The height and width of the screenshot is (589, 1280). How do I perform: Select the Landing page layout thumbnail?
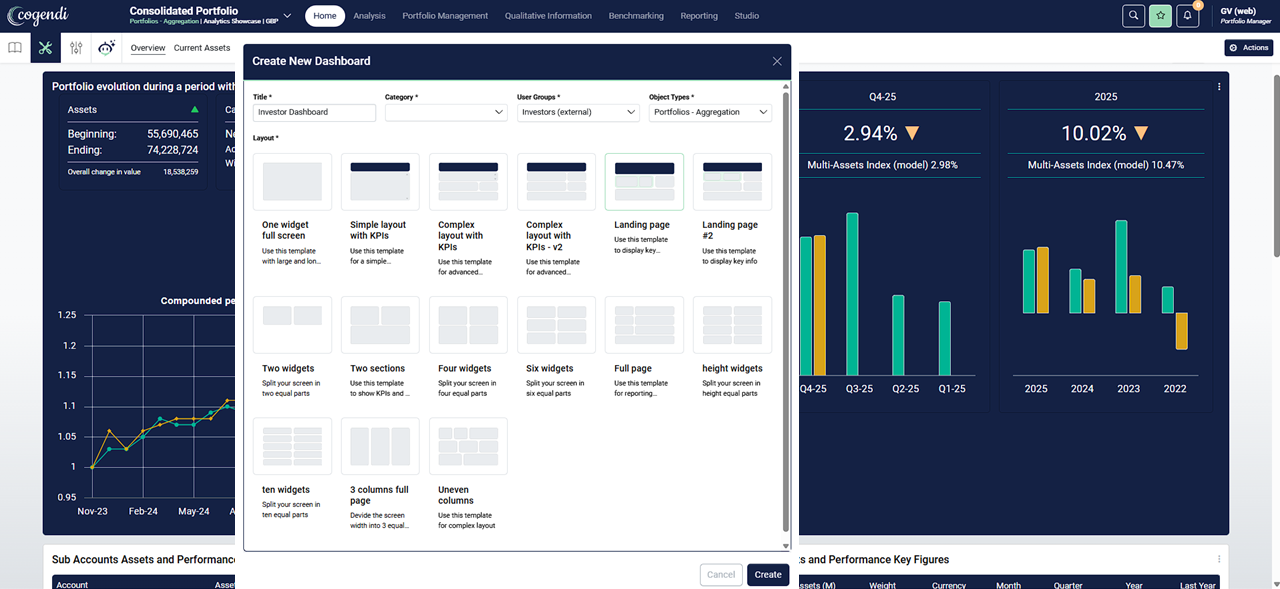tap(644, 182)
